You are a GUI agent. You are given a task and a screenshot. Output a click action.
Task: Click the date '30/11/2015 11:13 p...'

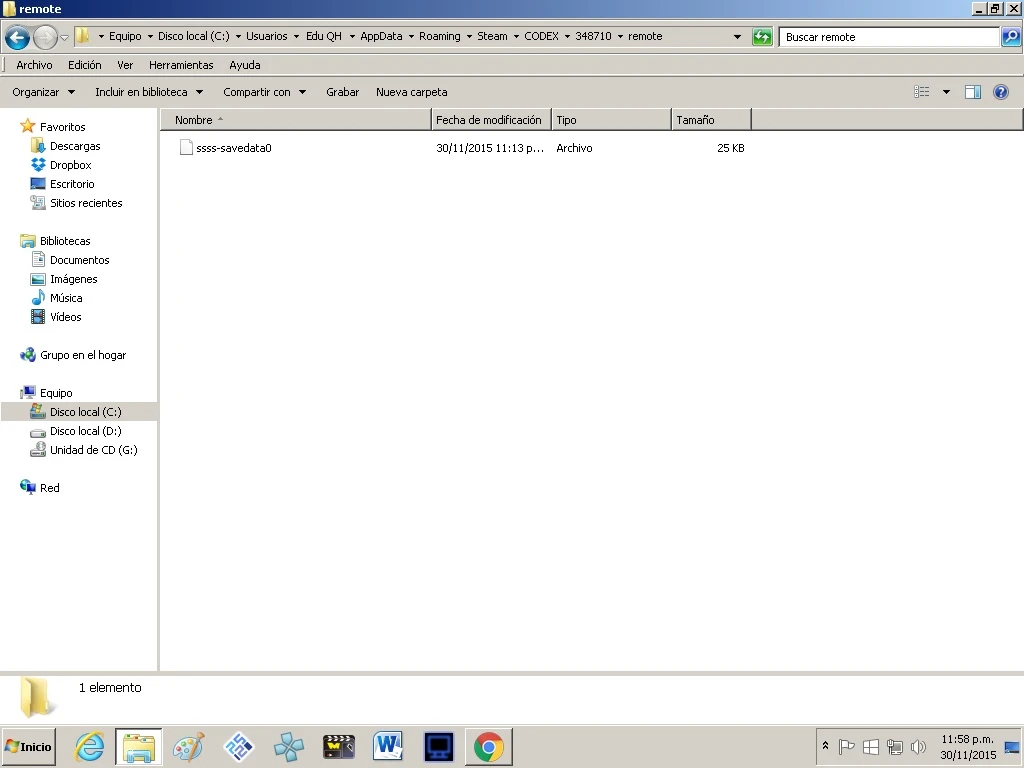490,148
